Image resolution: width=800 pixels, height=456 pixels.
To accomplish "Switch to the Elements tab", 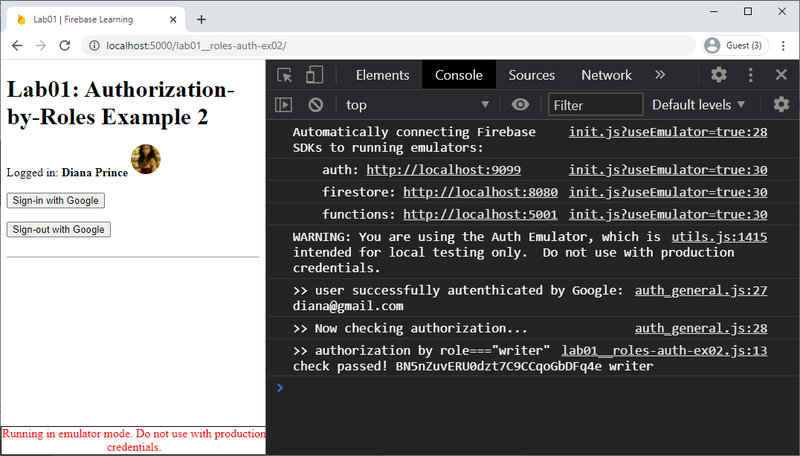I will (382, 75).
